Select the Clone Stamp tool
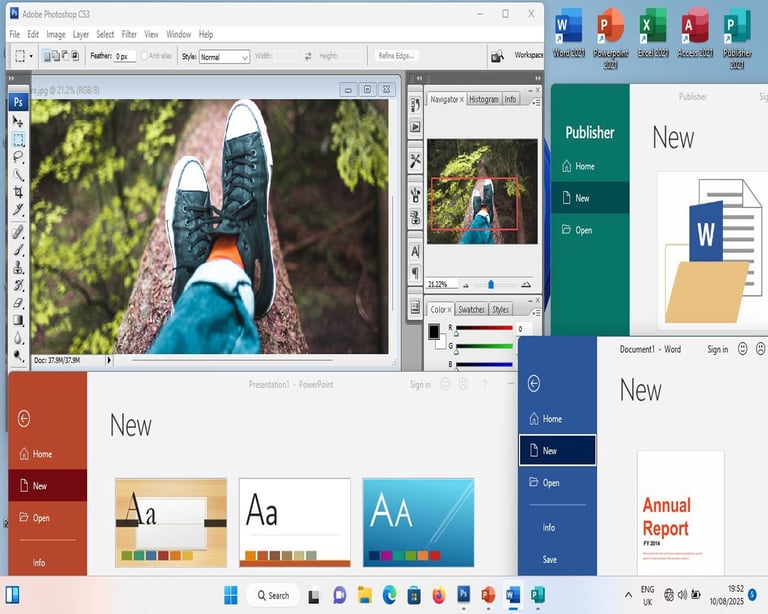The image size is (768, 614). click(18, 267)
